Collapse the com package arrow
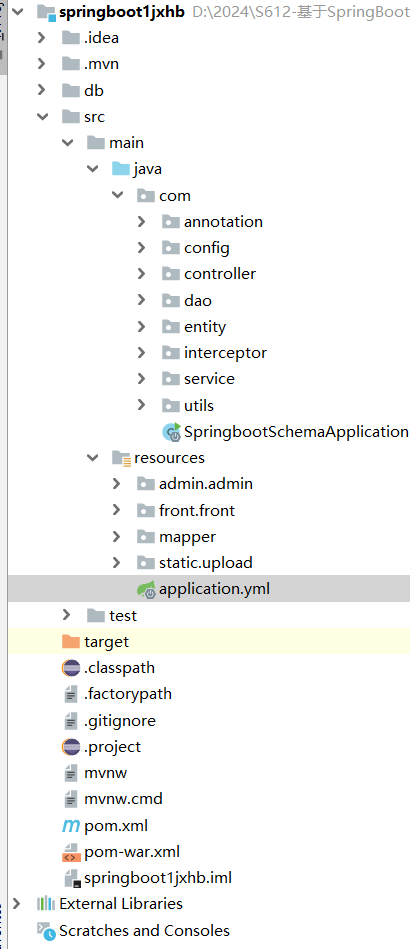Image resolution: width=410 pixels, height=949 pixels. (x=117, y=195)
